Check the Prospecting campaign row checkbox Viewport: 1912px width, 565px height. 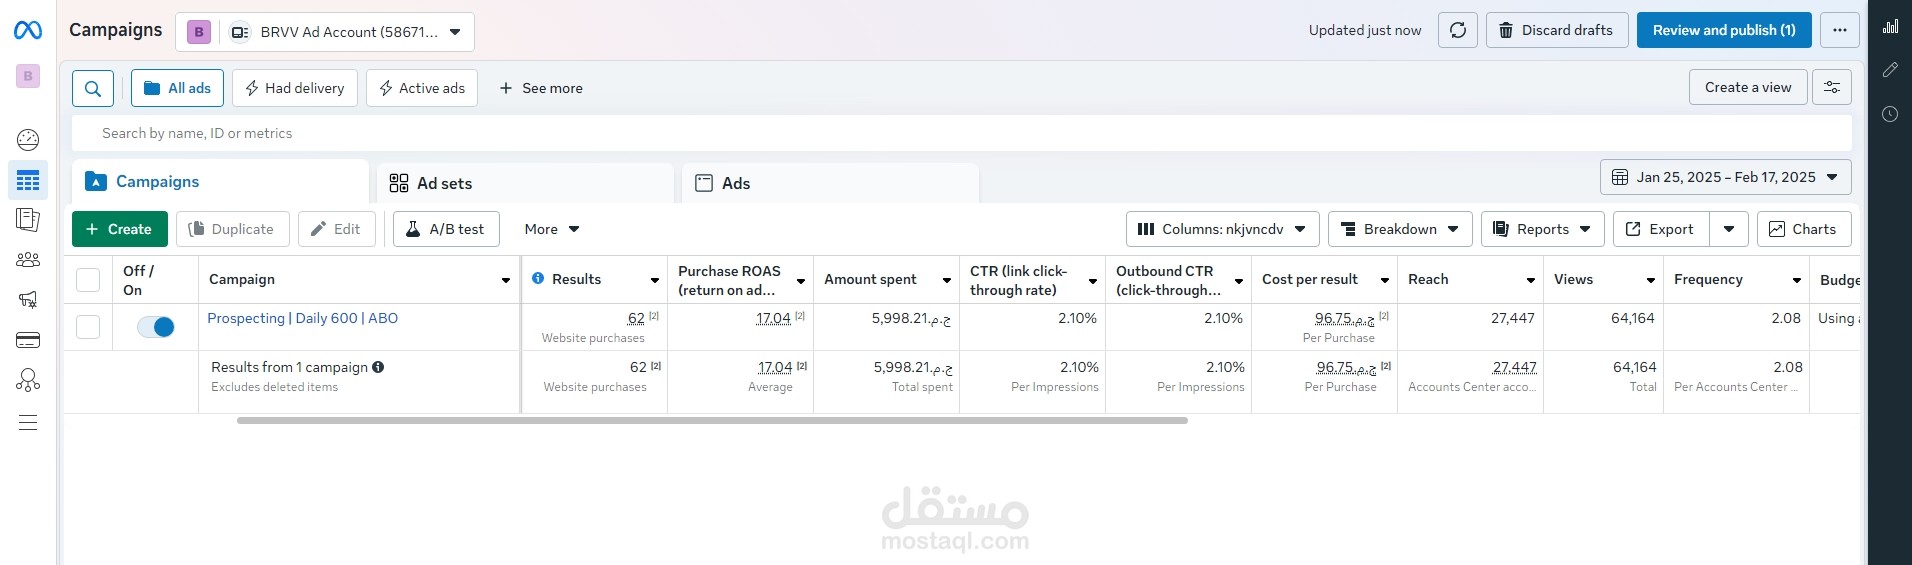click(x=88, y=327)
